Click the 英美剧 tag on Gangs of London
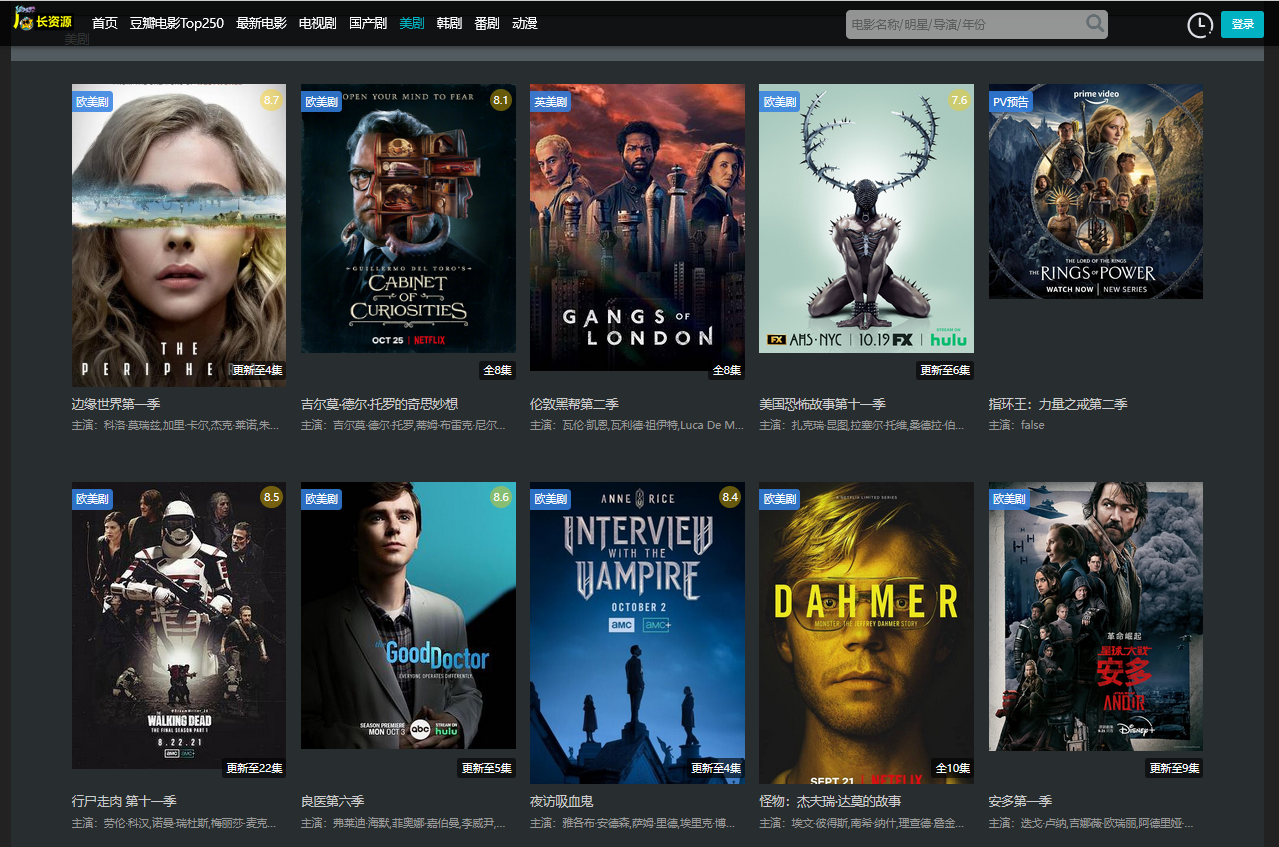The height and width of the screenshot is (847, 1279). (550, 101)
